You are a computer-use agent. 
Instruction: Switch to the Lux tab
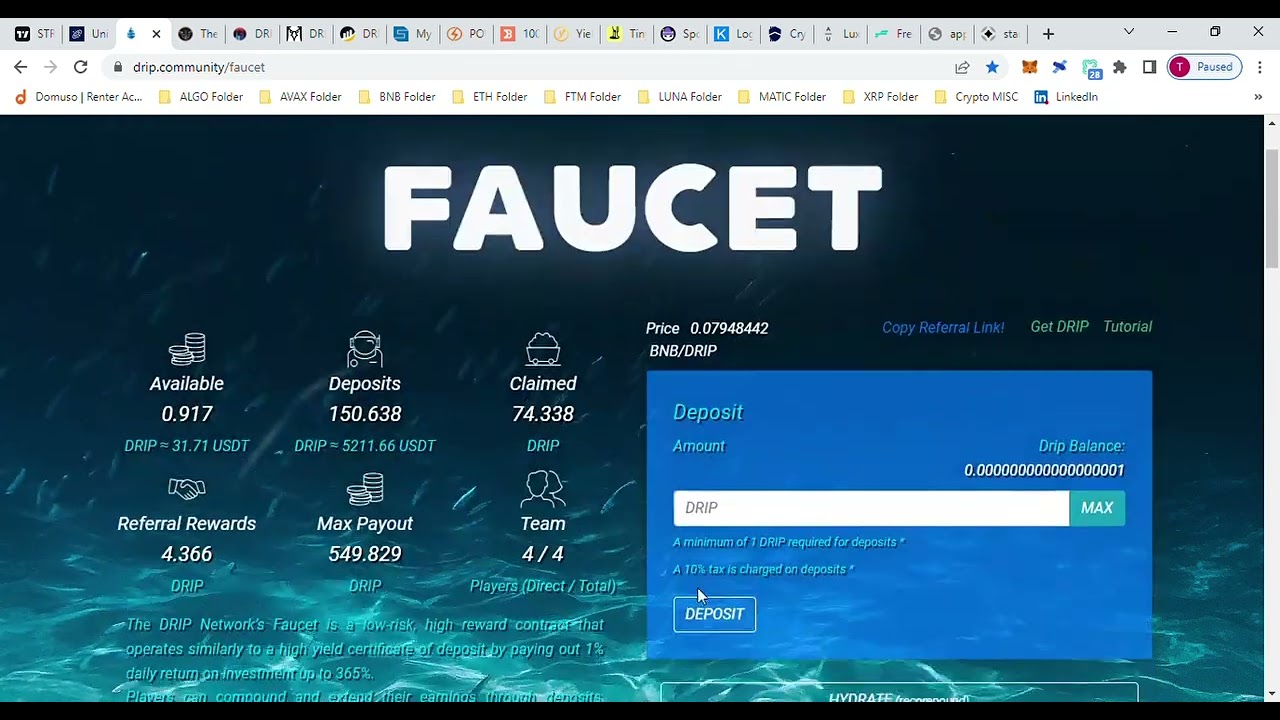pos(841,34)
